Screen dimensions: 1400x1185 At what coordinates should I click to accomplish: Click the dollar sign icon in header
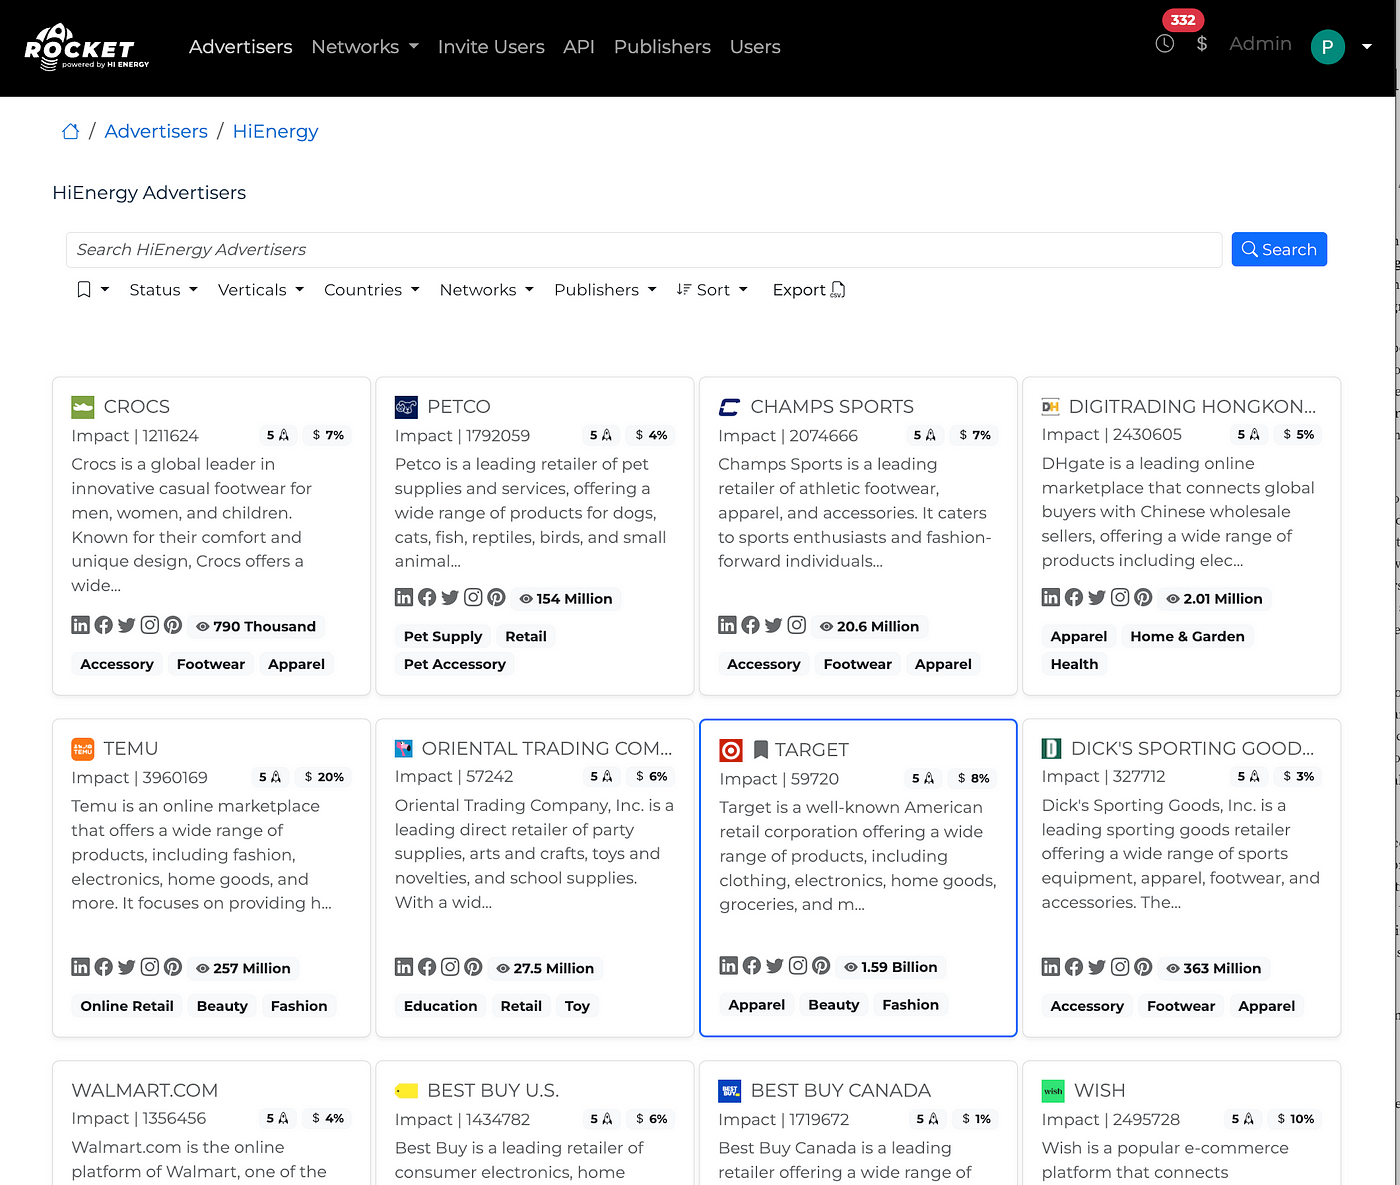tap(1202, 44)
